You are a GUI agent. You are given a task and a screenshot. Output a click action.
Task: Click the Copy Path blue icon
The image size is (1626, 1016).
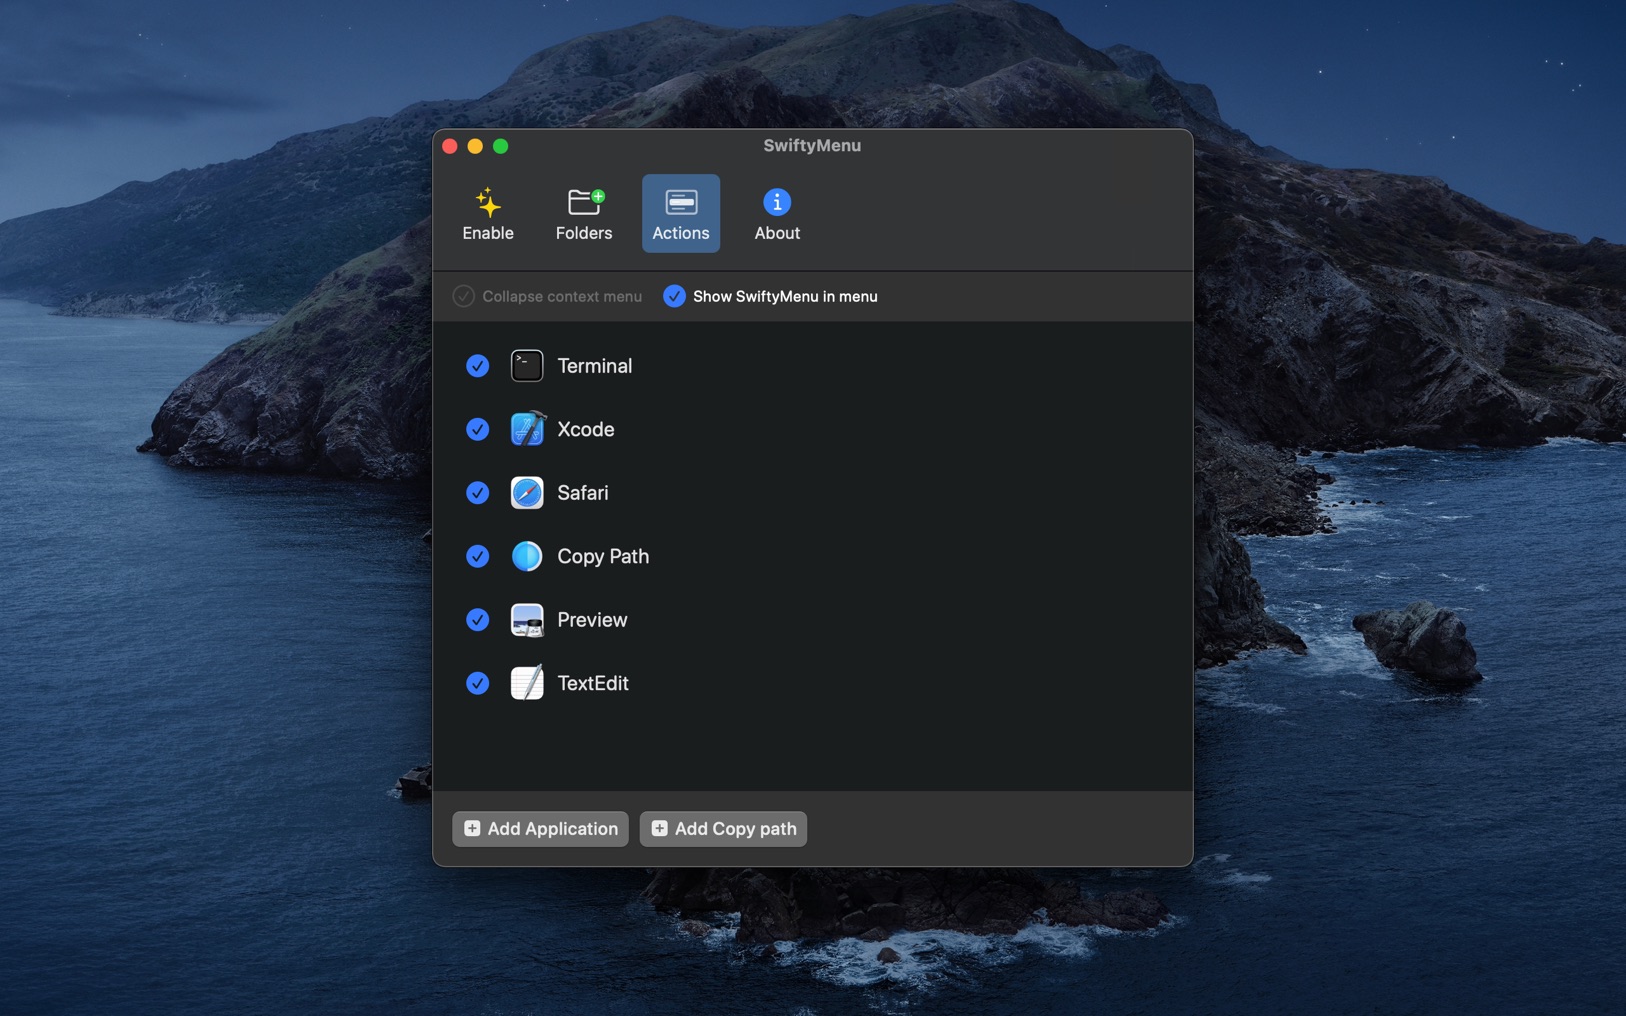click(527, 556)
